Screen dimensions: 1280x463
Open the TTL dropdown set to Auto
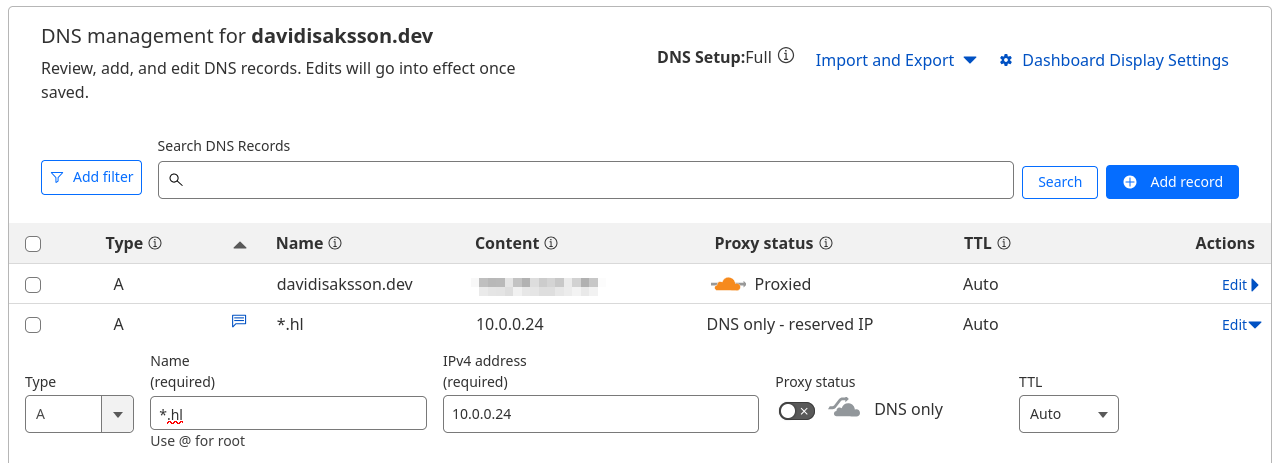coord(1068,414)
